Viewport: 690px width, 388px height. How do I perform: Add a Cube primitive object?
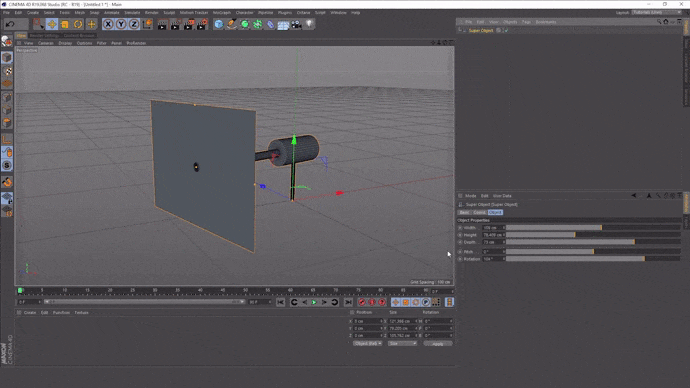click(219, 25)
